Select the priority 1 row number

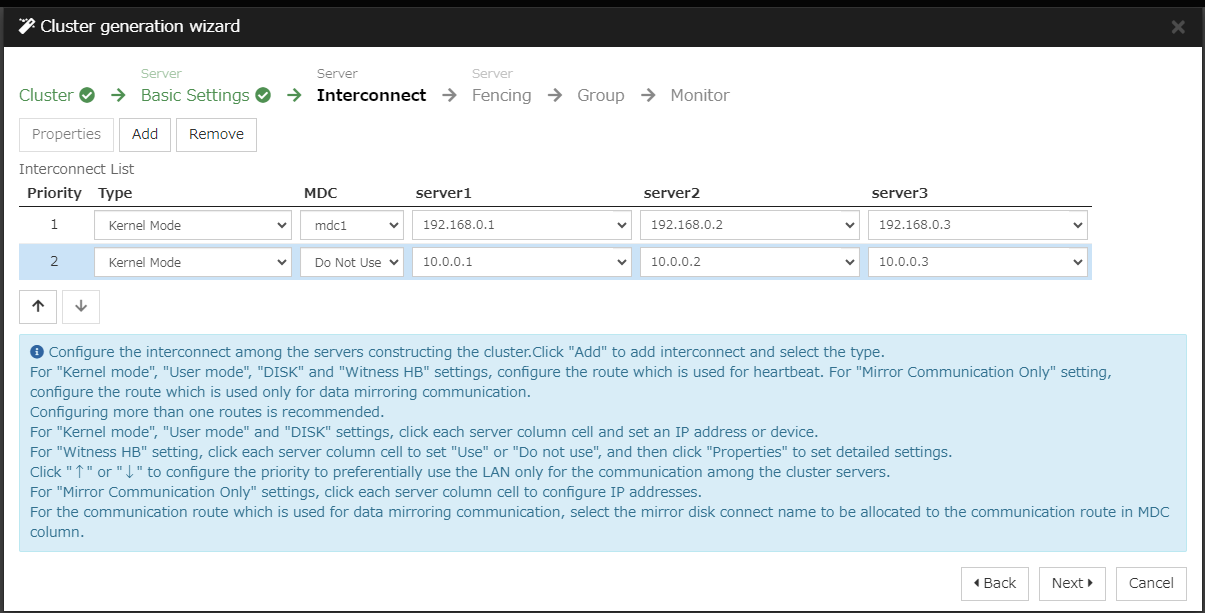(54, 226)
